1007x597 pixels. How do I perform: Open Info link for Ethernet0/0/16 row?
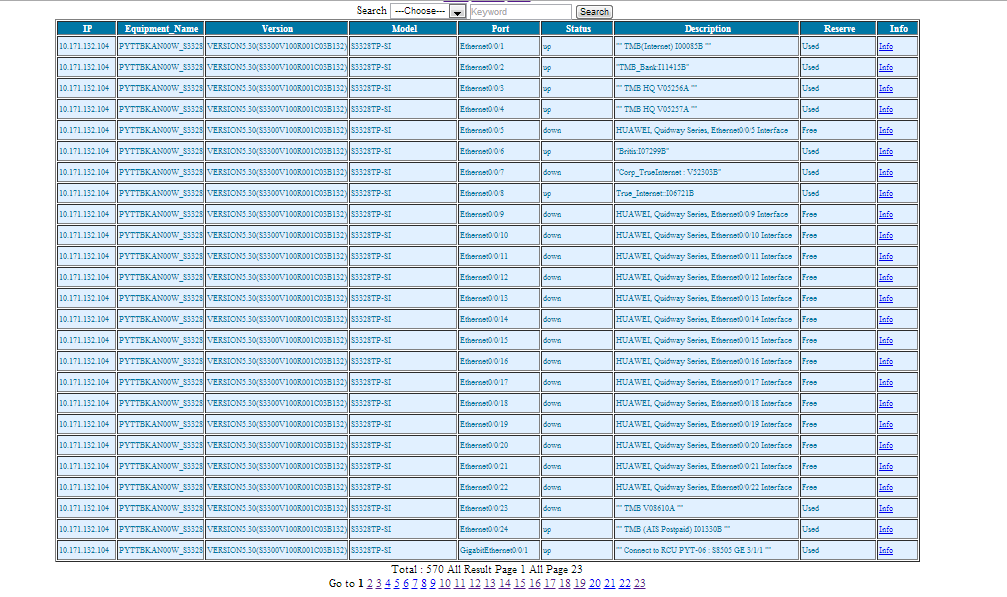point(886,361)
